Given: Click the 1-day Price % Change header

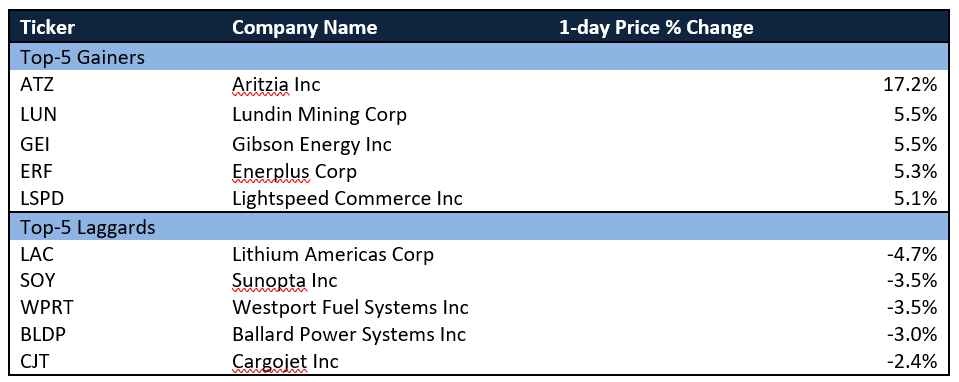Looking at the screenshot, I should [656, 28].
